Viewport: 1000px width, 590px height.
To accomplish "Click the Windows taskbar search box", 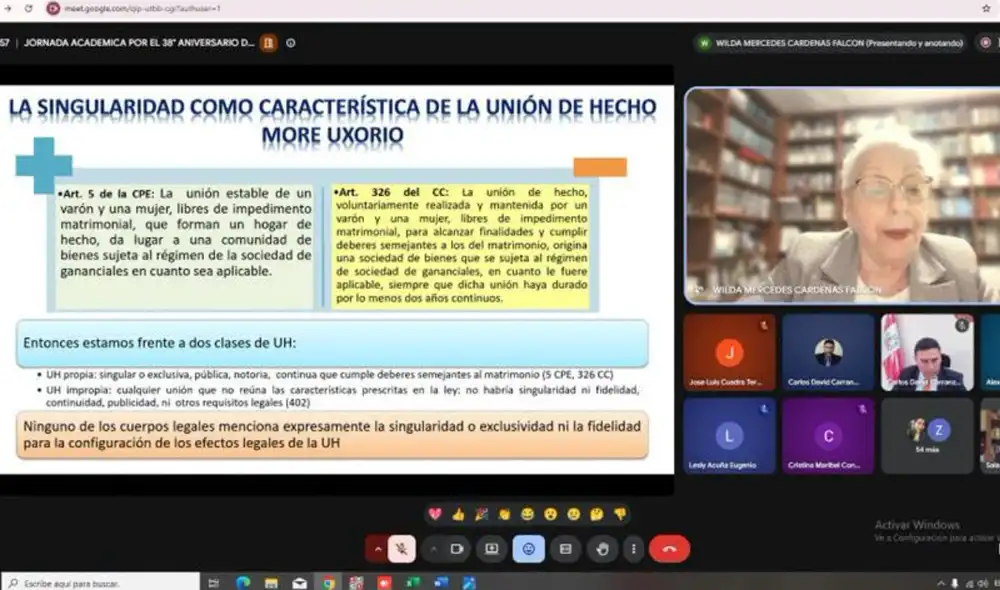I will pos(100,582).
